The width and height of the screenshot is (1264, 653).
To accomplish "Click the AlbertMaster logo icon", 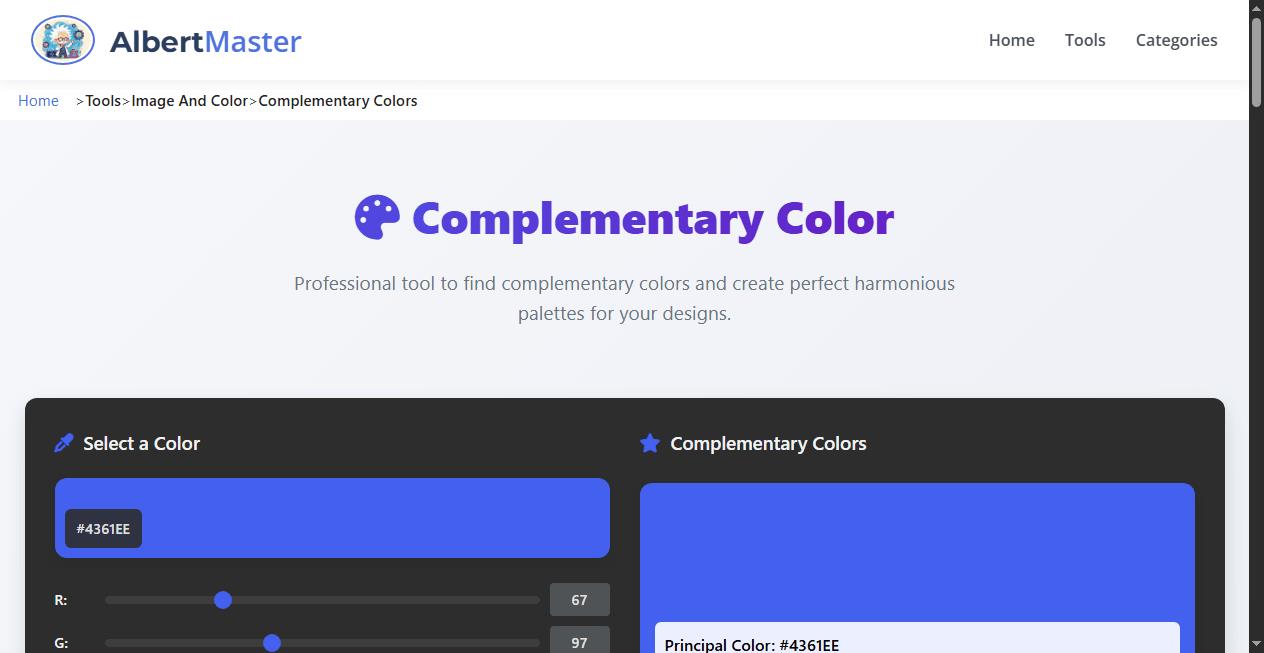I will (x=62, y=40).
